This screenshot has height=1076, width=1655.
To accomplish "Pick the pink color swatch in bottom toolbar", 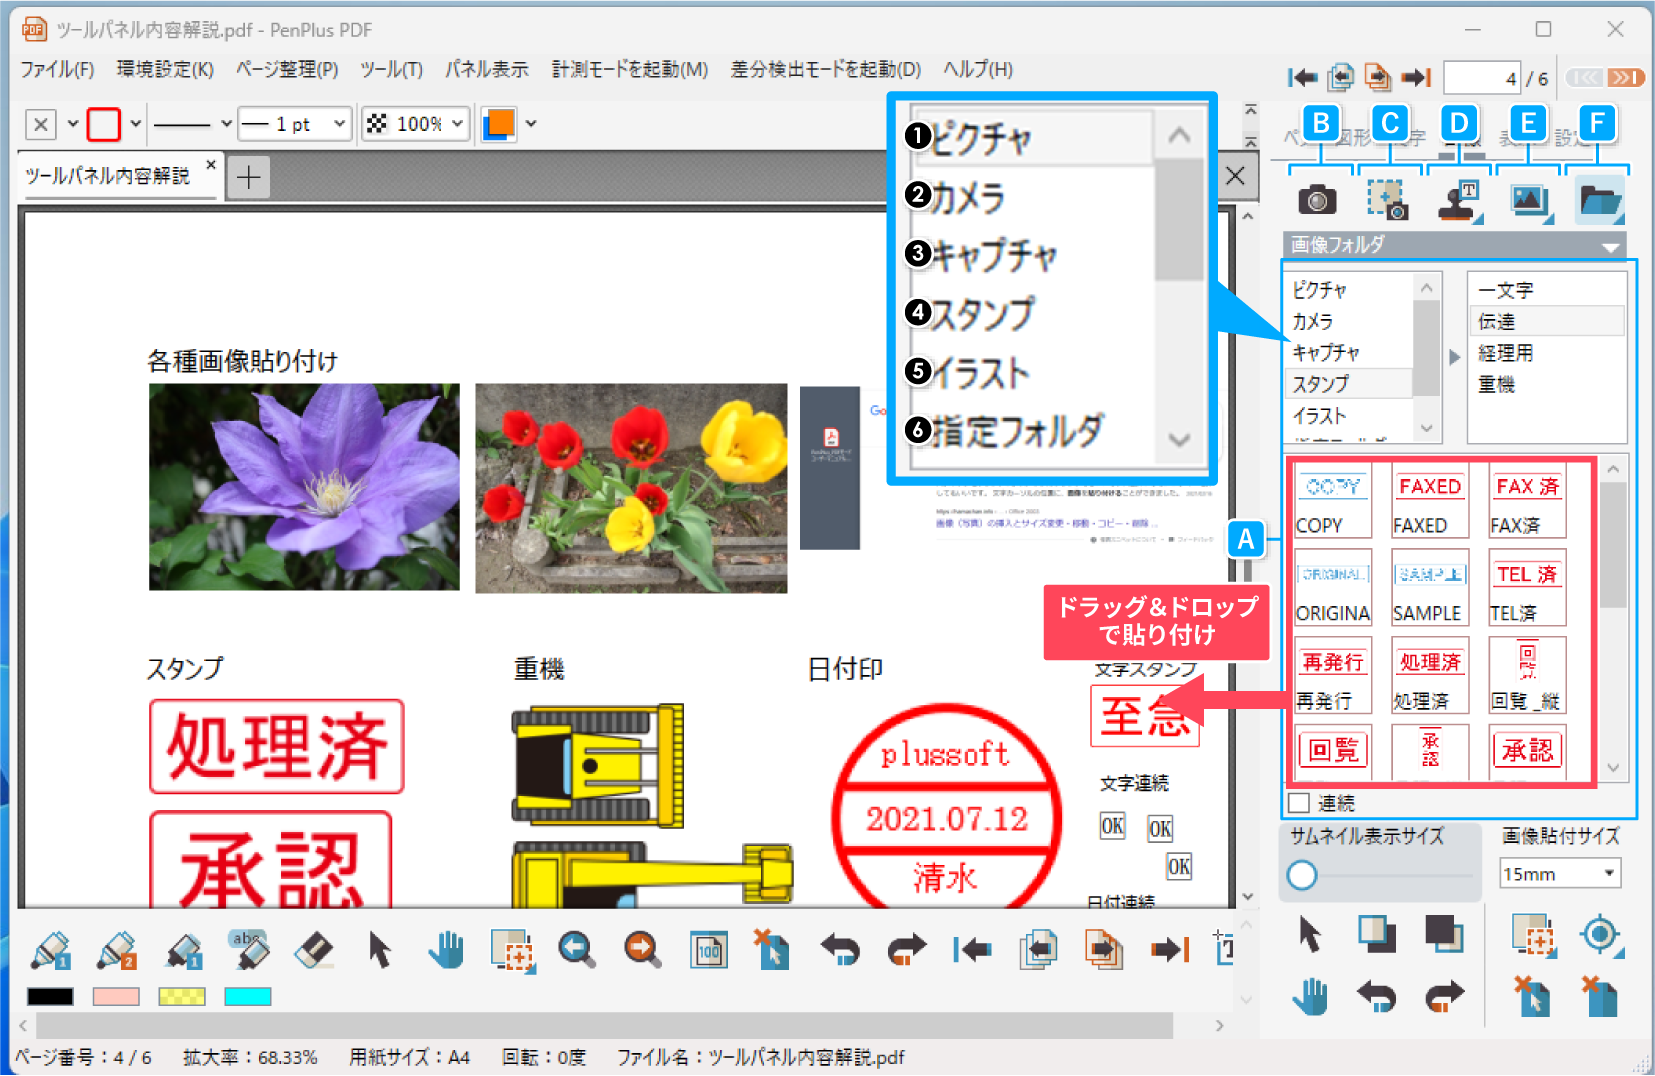I will click(116, 996).
